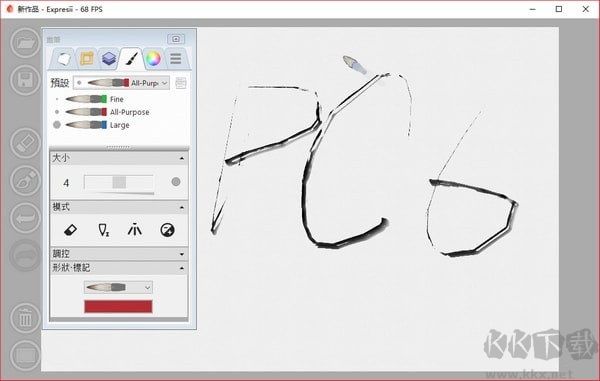Clear canvas with the trash bin icon
600x381 pixels.
25,318
